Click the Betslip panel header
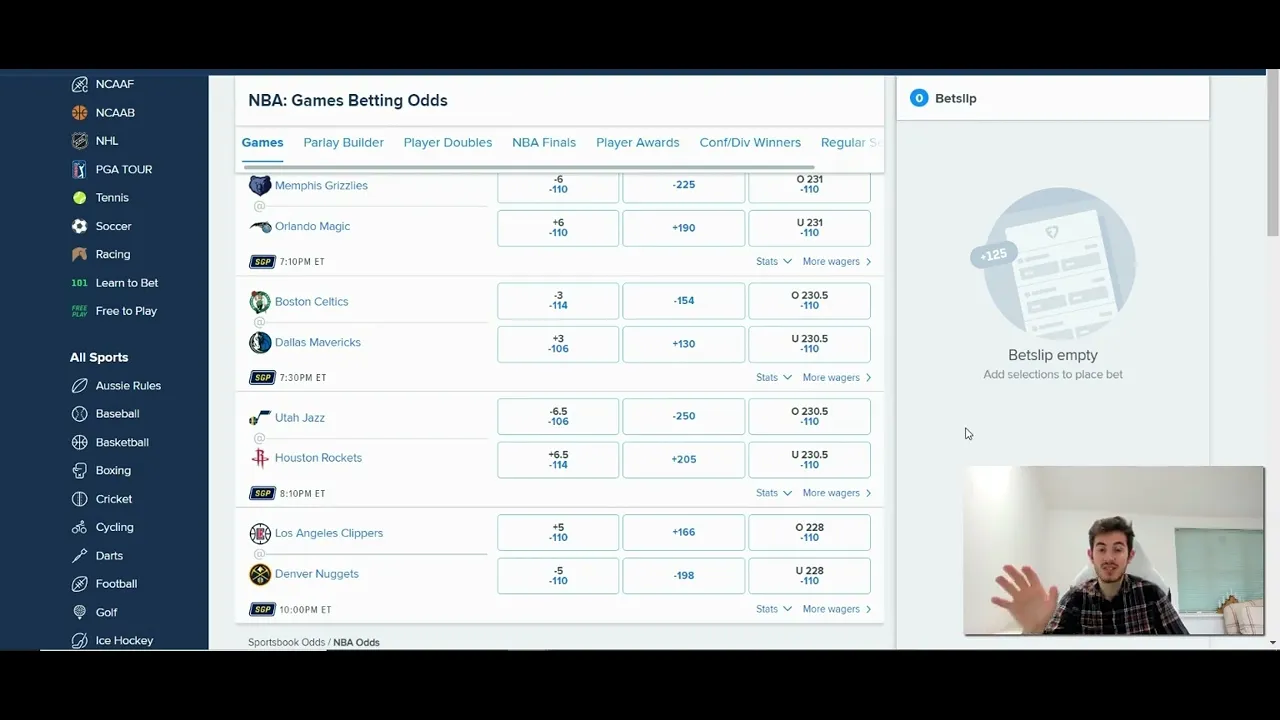The width and height of the screenshot is (1280, 720). pyautogui.click(x=1052, y=98)
